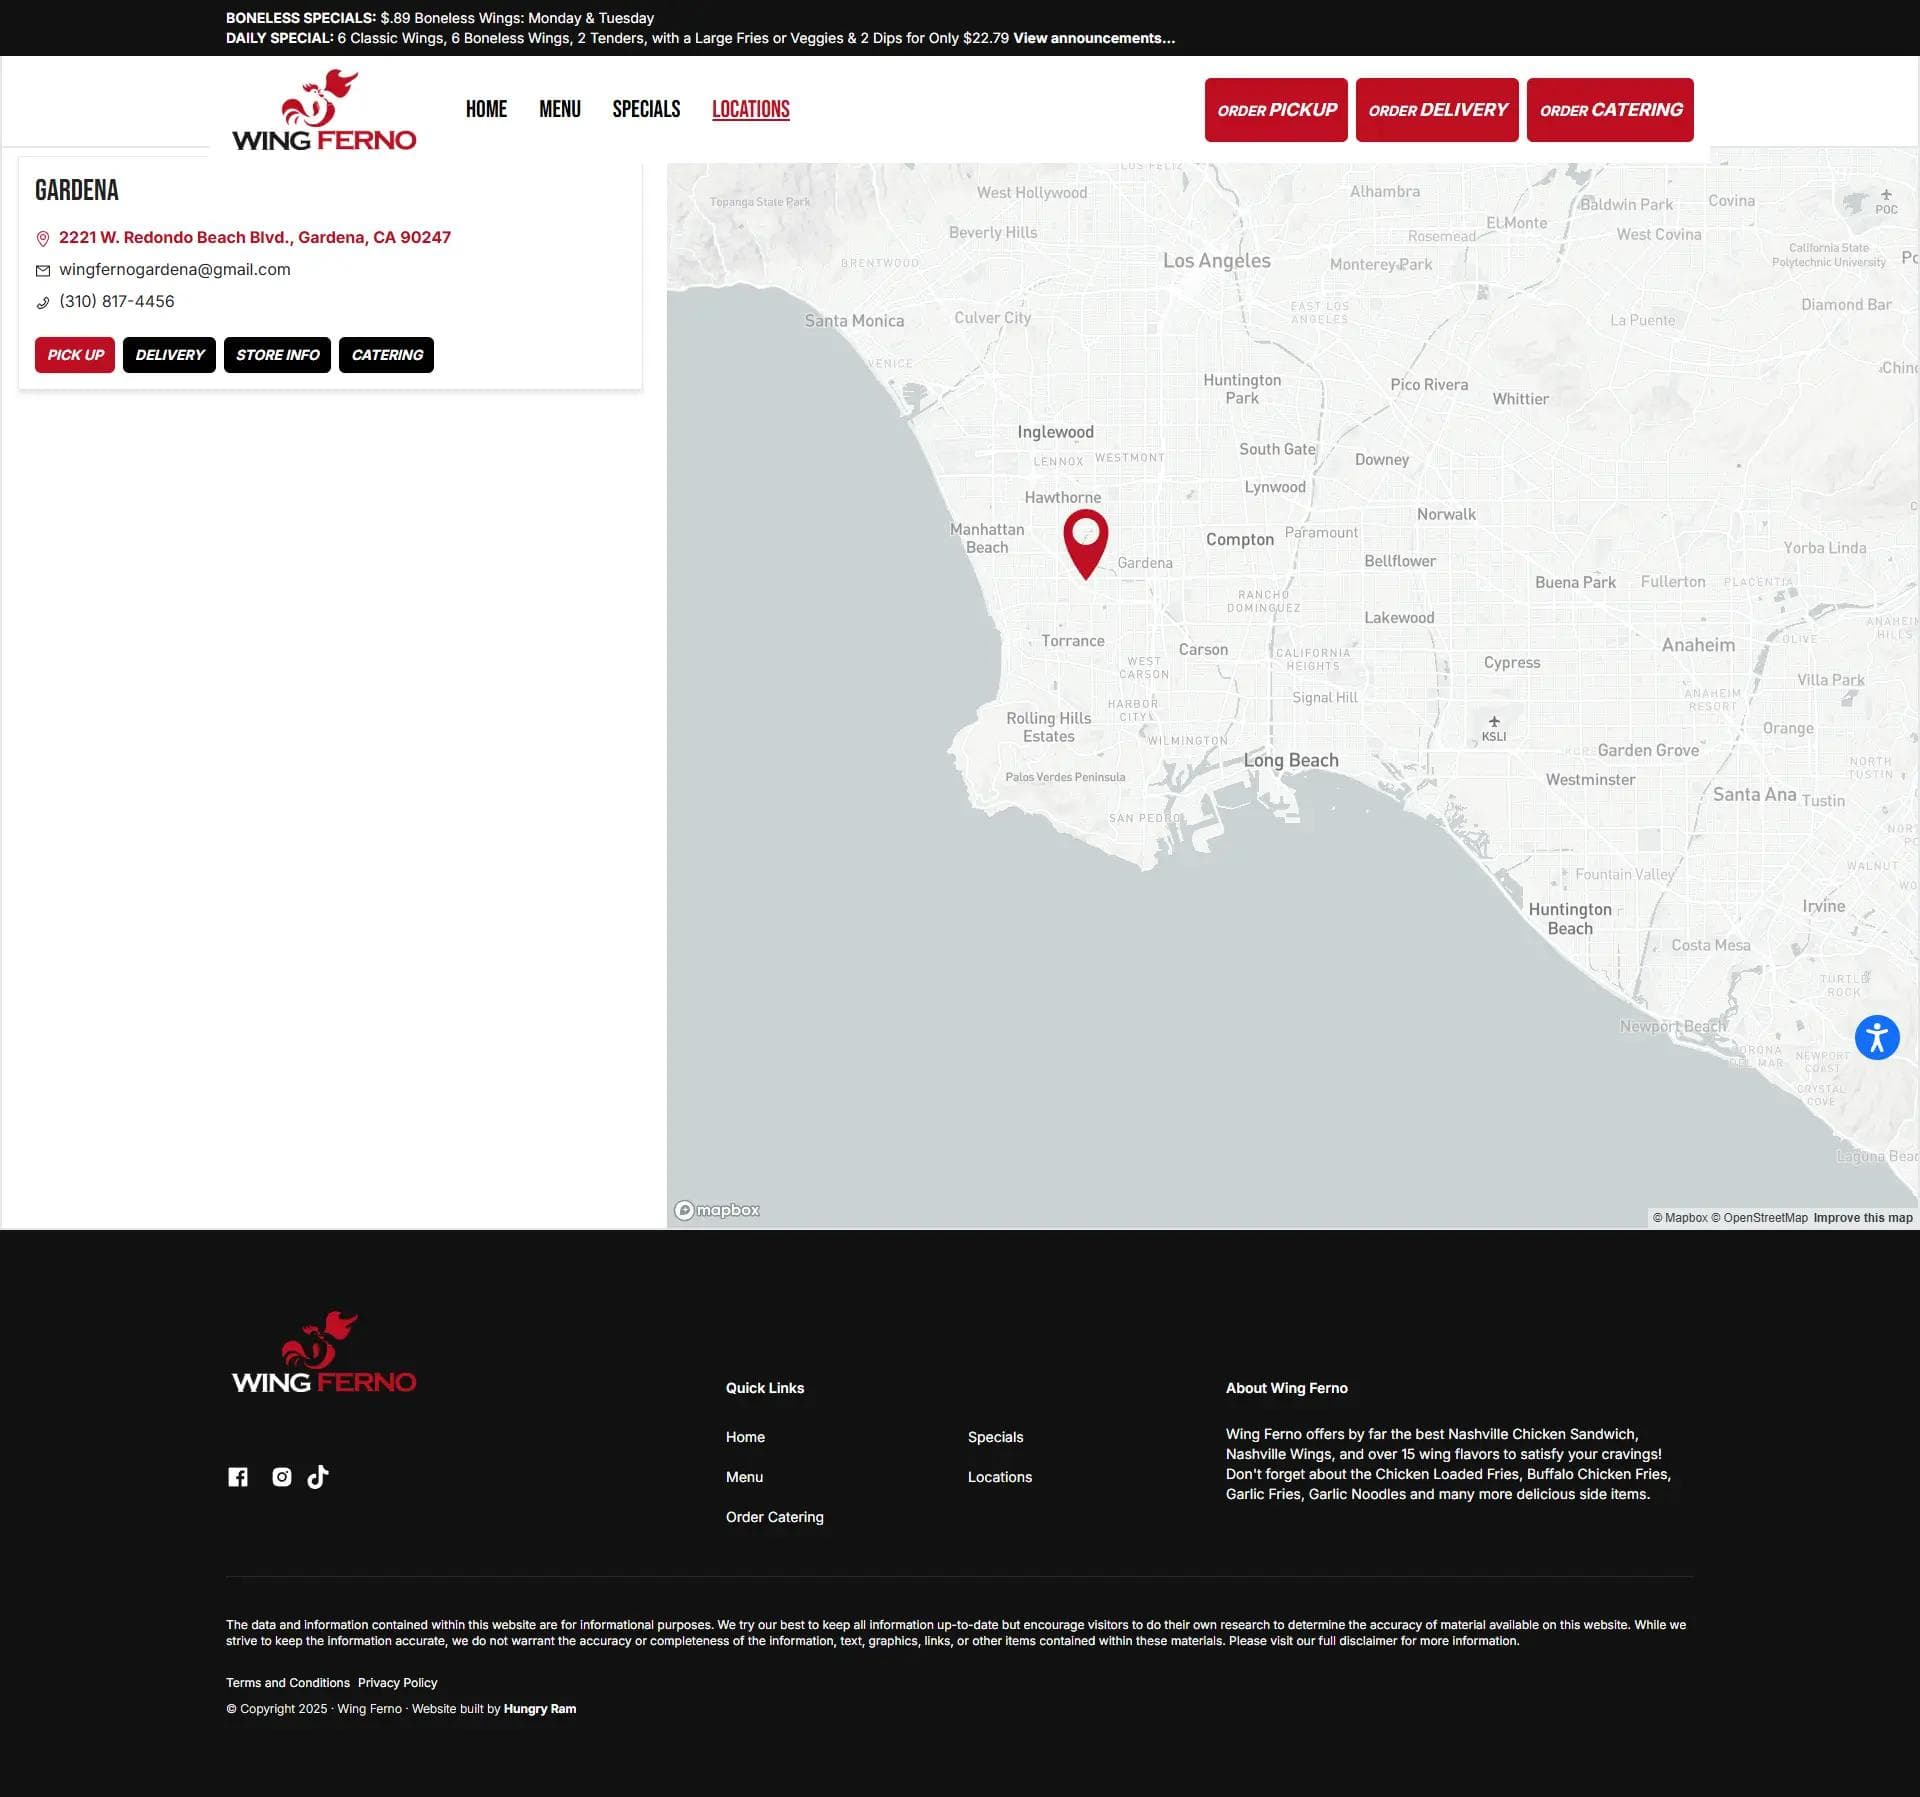The height and width of the screenshot is (1797, 1920).
Task: Click the About Wing Ferno heading
Action: pos(1287,1388)
